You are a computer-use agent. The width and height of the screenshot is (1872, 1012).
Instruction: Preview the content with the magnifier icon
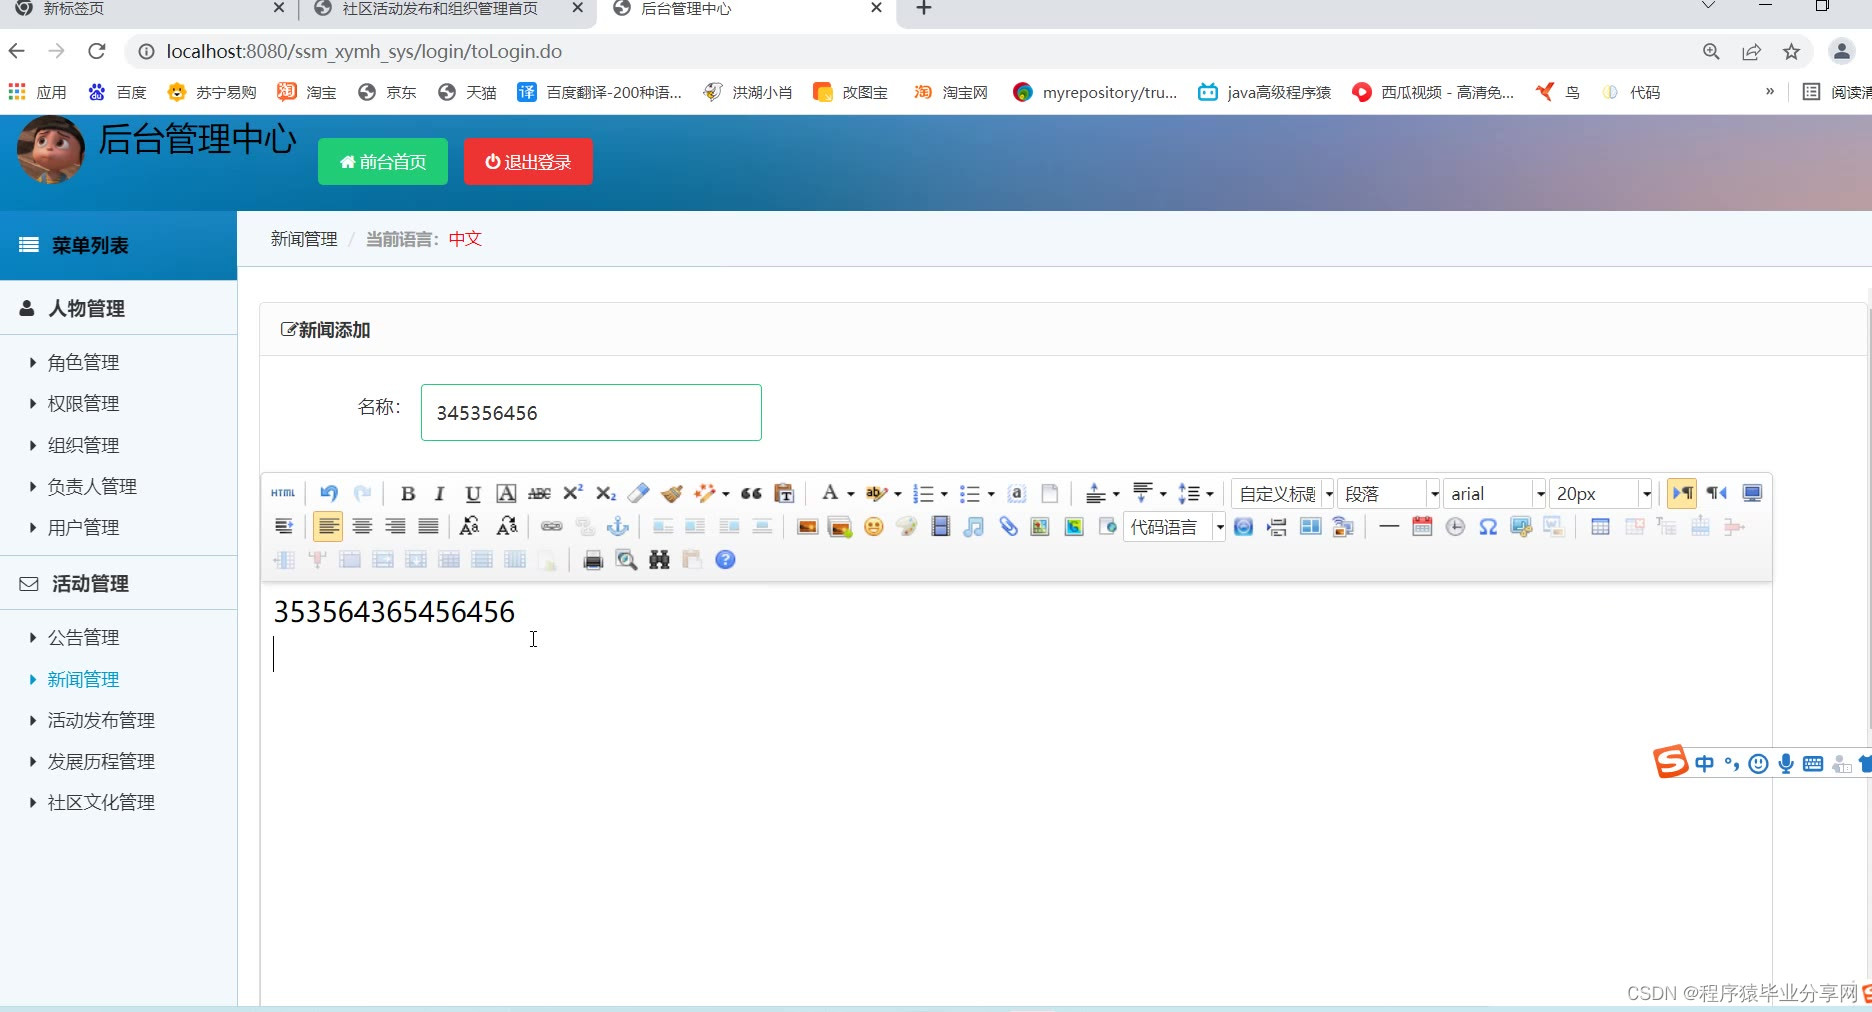point(626,560)
